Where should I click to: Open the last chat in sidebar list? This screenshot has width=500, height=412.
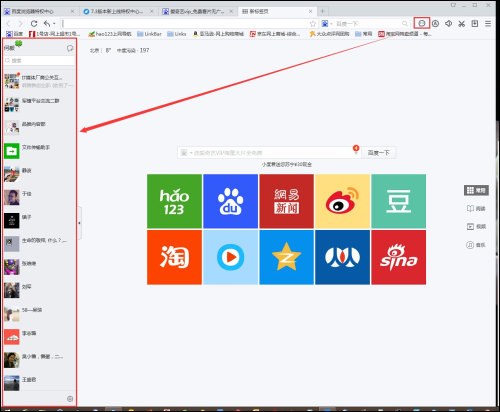pyautogui.click(x=39, y=383)
